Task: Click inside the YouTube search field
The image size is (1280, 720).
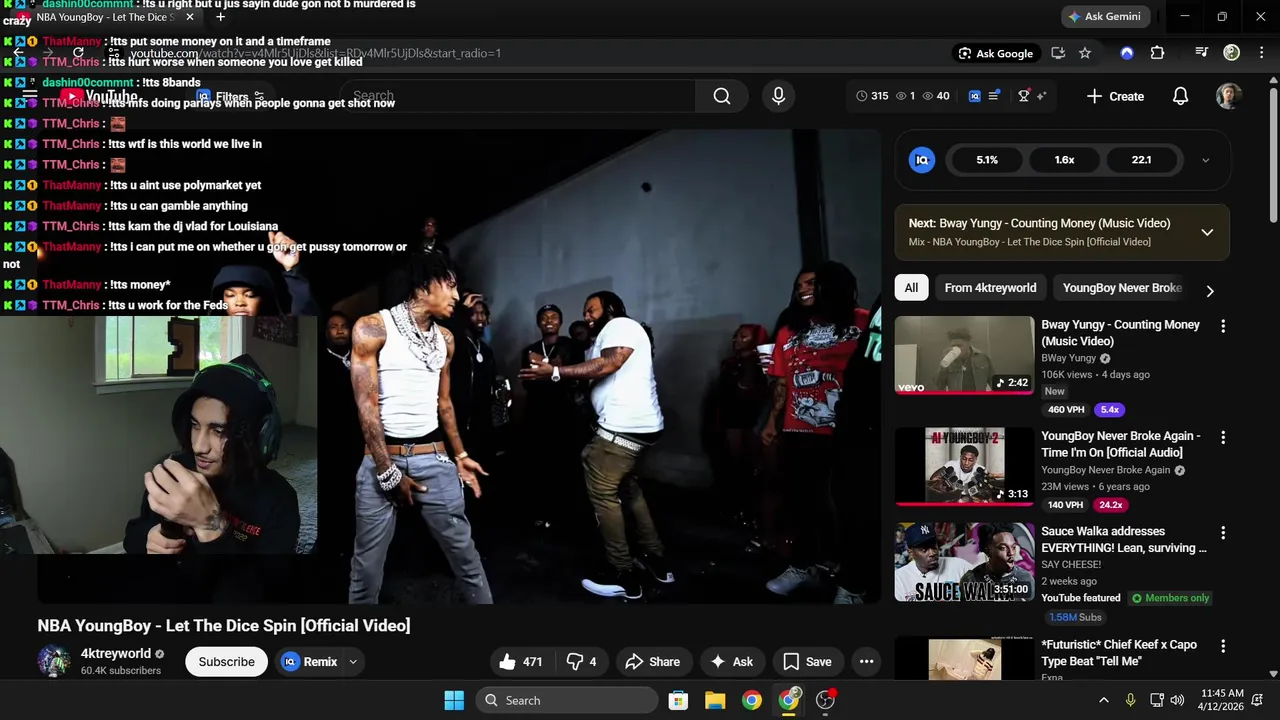Action: click(518, 96)
